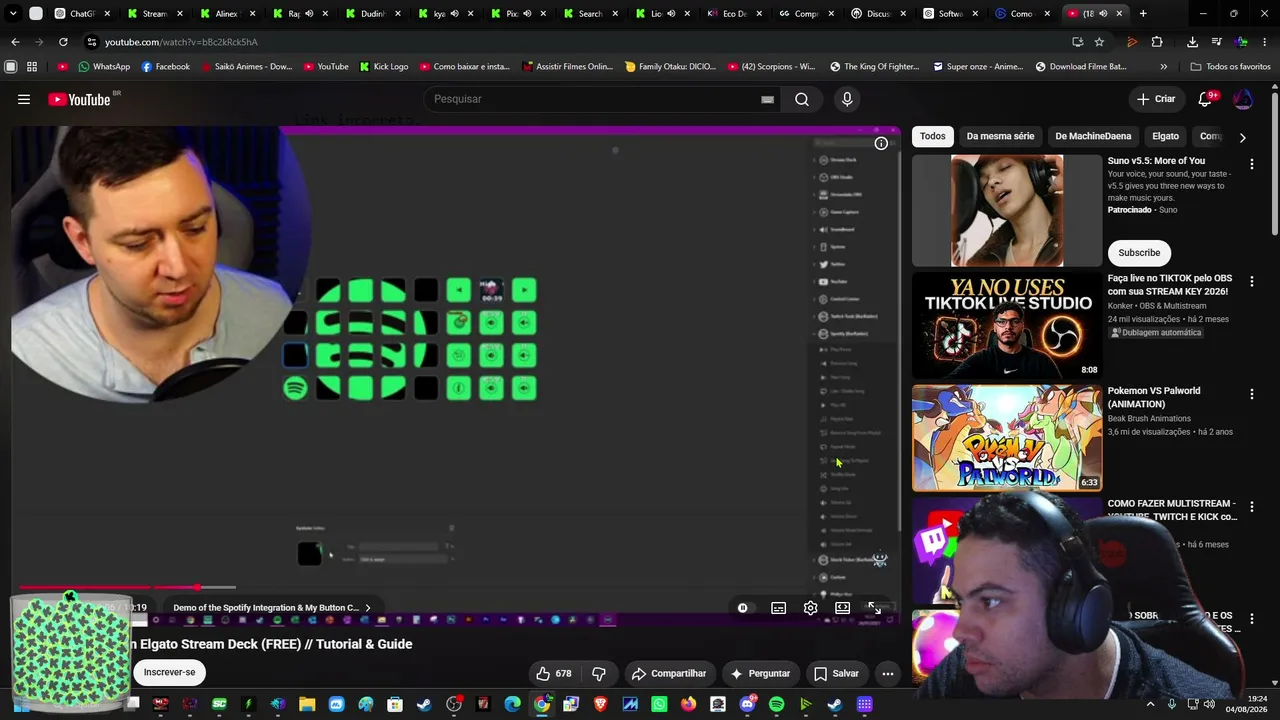Viewport: 1280px width, 720px height.
Task: Open player settings gear
Action: pyautogui.click(x=811, y=608)
